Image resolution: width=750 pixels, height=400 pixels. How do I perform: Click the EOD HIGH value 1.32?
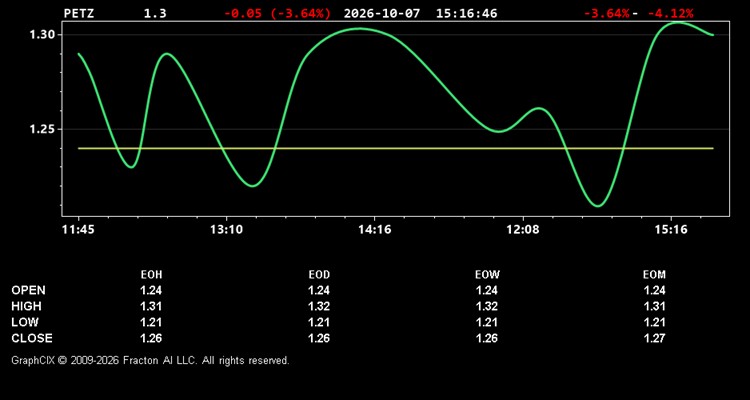(319, 306)
